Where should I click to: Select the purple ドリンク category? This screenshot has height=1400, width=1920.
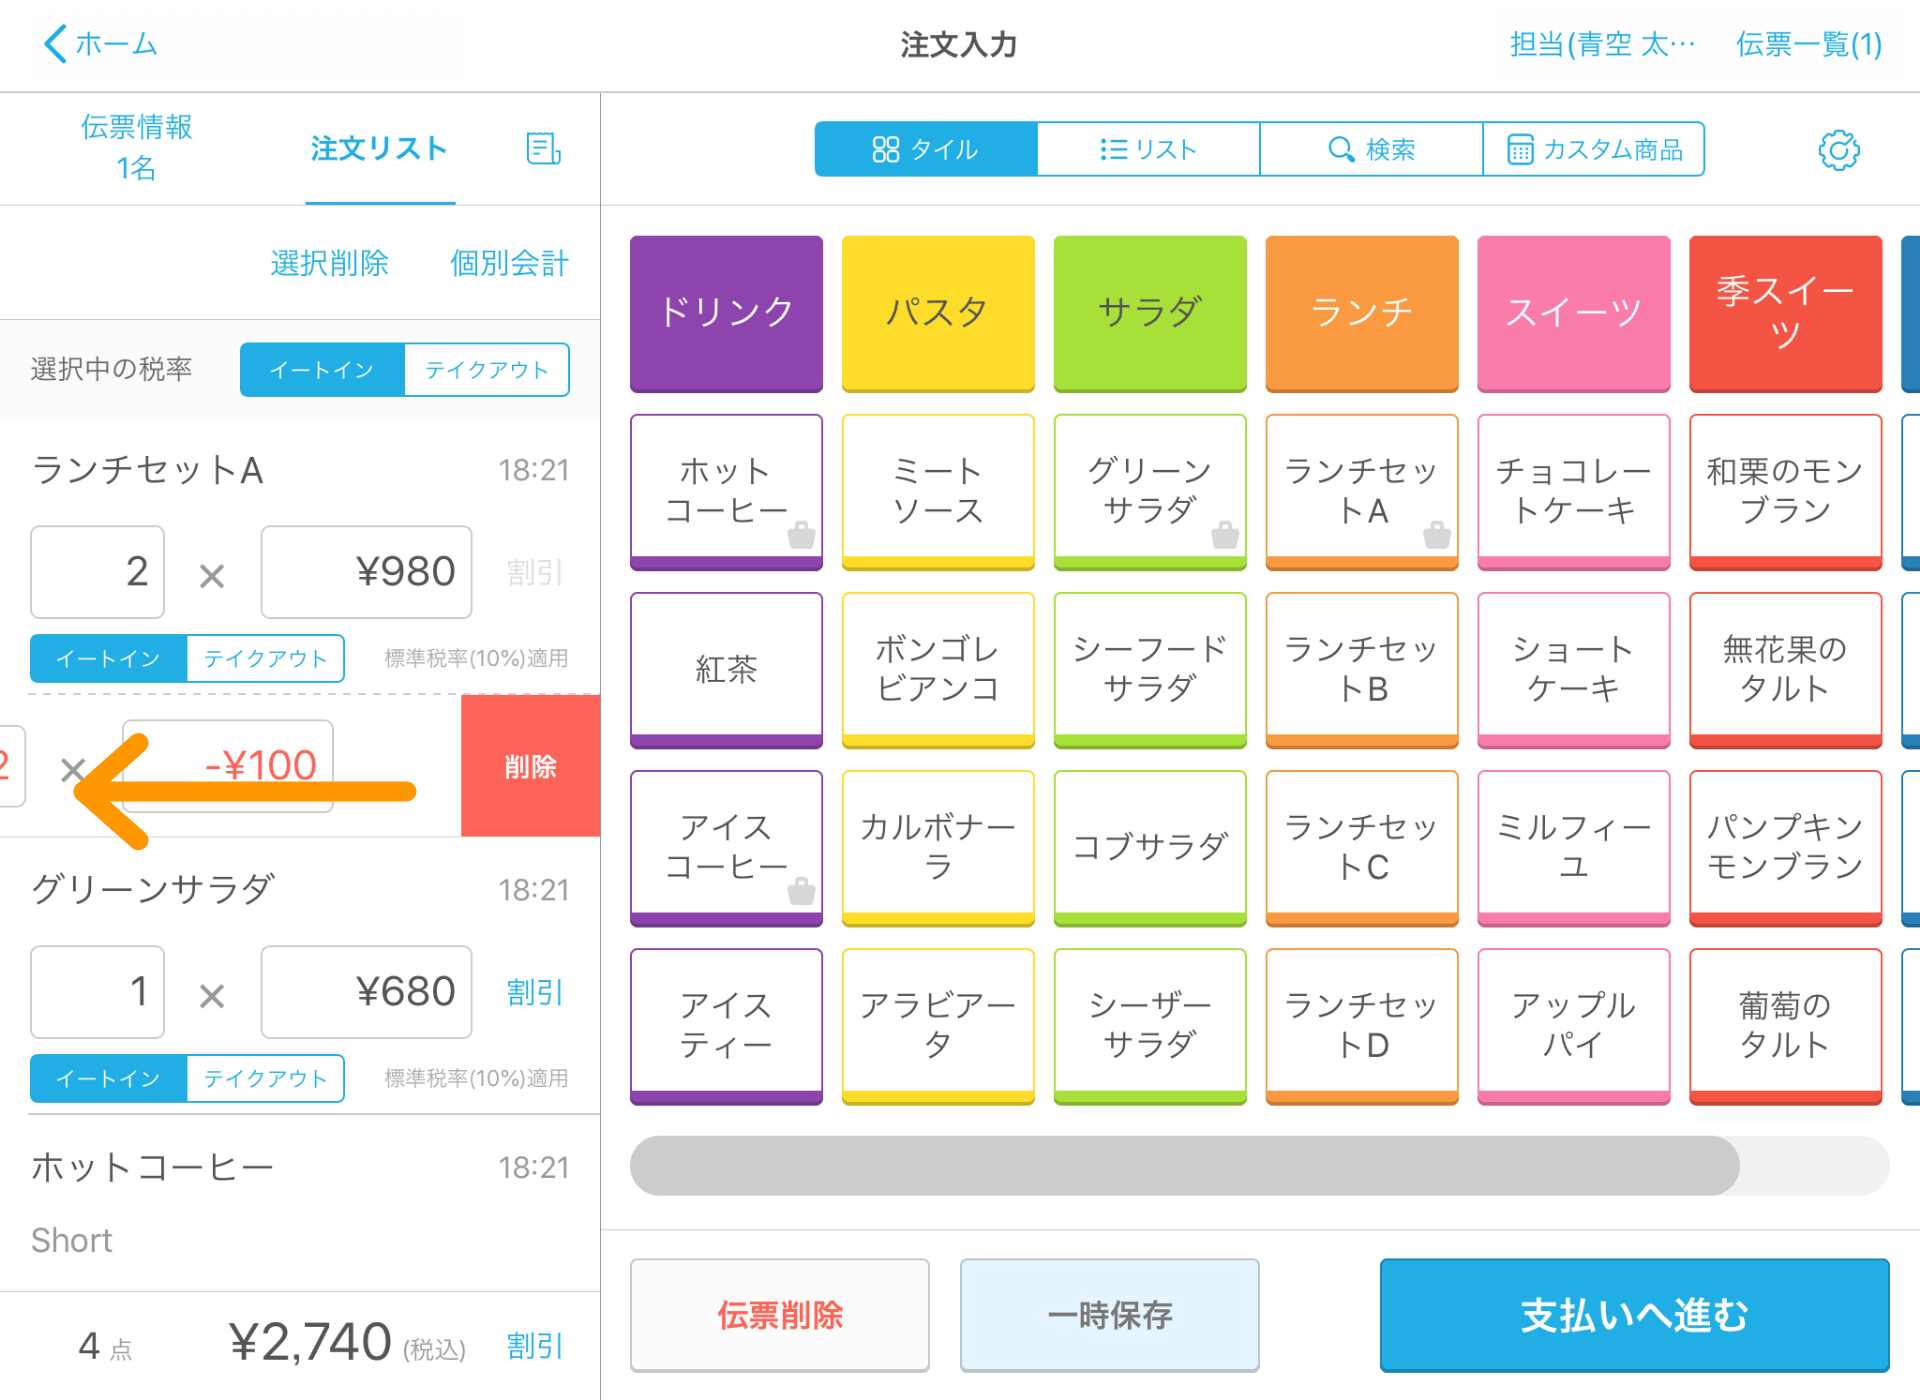[726, 313]
